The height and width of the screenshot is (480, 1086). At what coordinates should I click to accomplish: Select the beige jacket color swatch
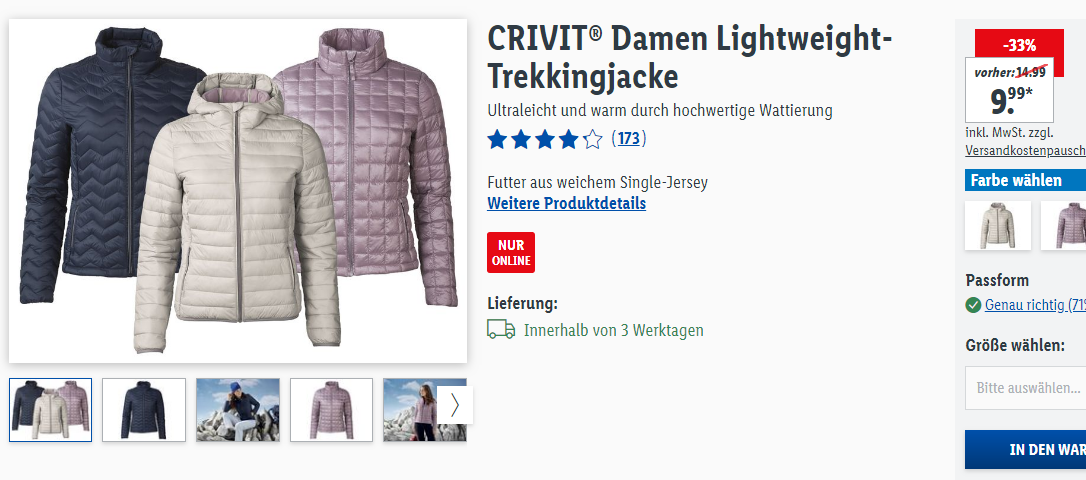point(997,226)
